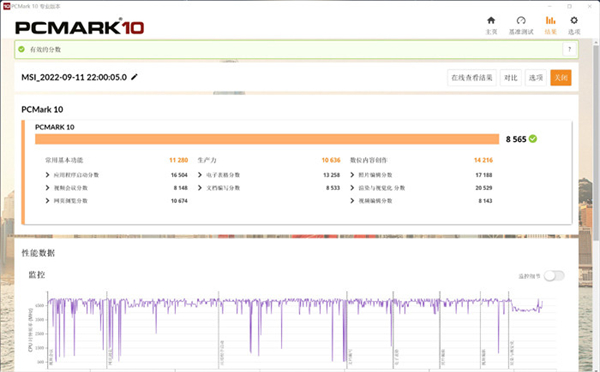Click the green check icon in the banner

(21, 49)
